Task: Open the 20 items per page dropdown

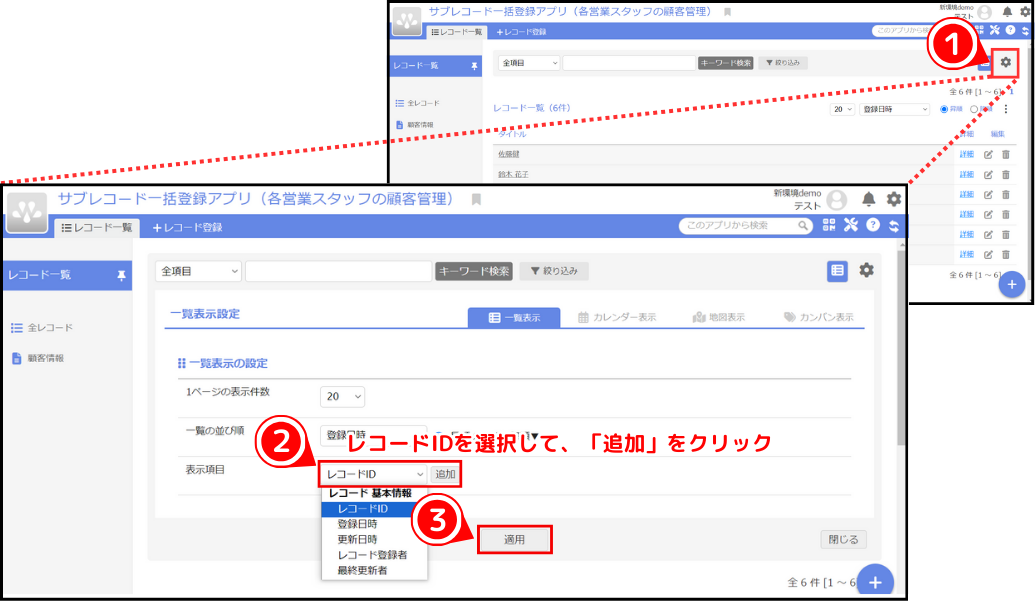Action: [341, 396]
